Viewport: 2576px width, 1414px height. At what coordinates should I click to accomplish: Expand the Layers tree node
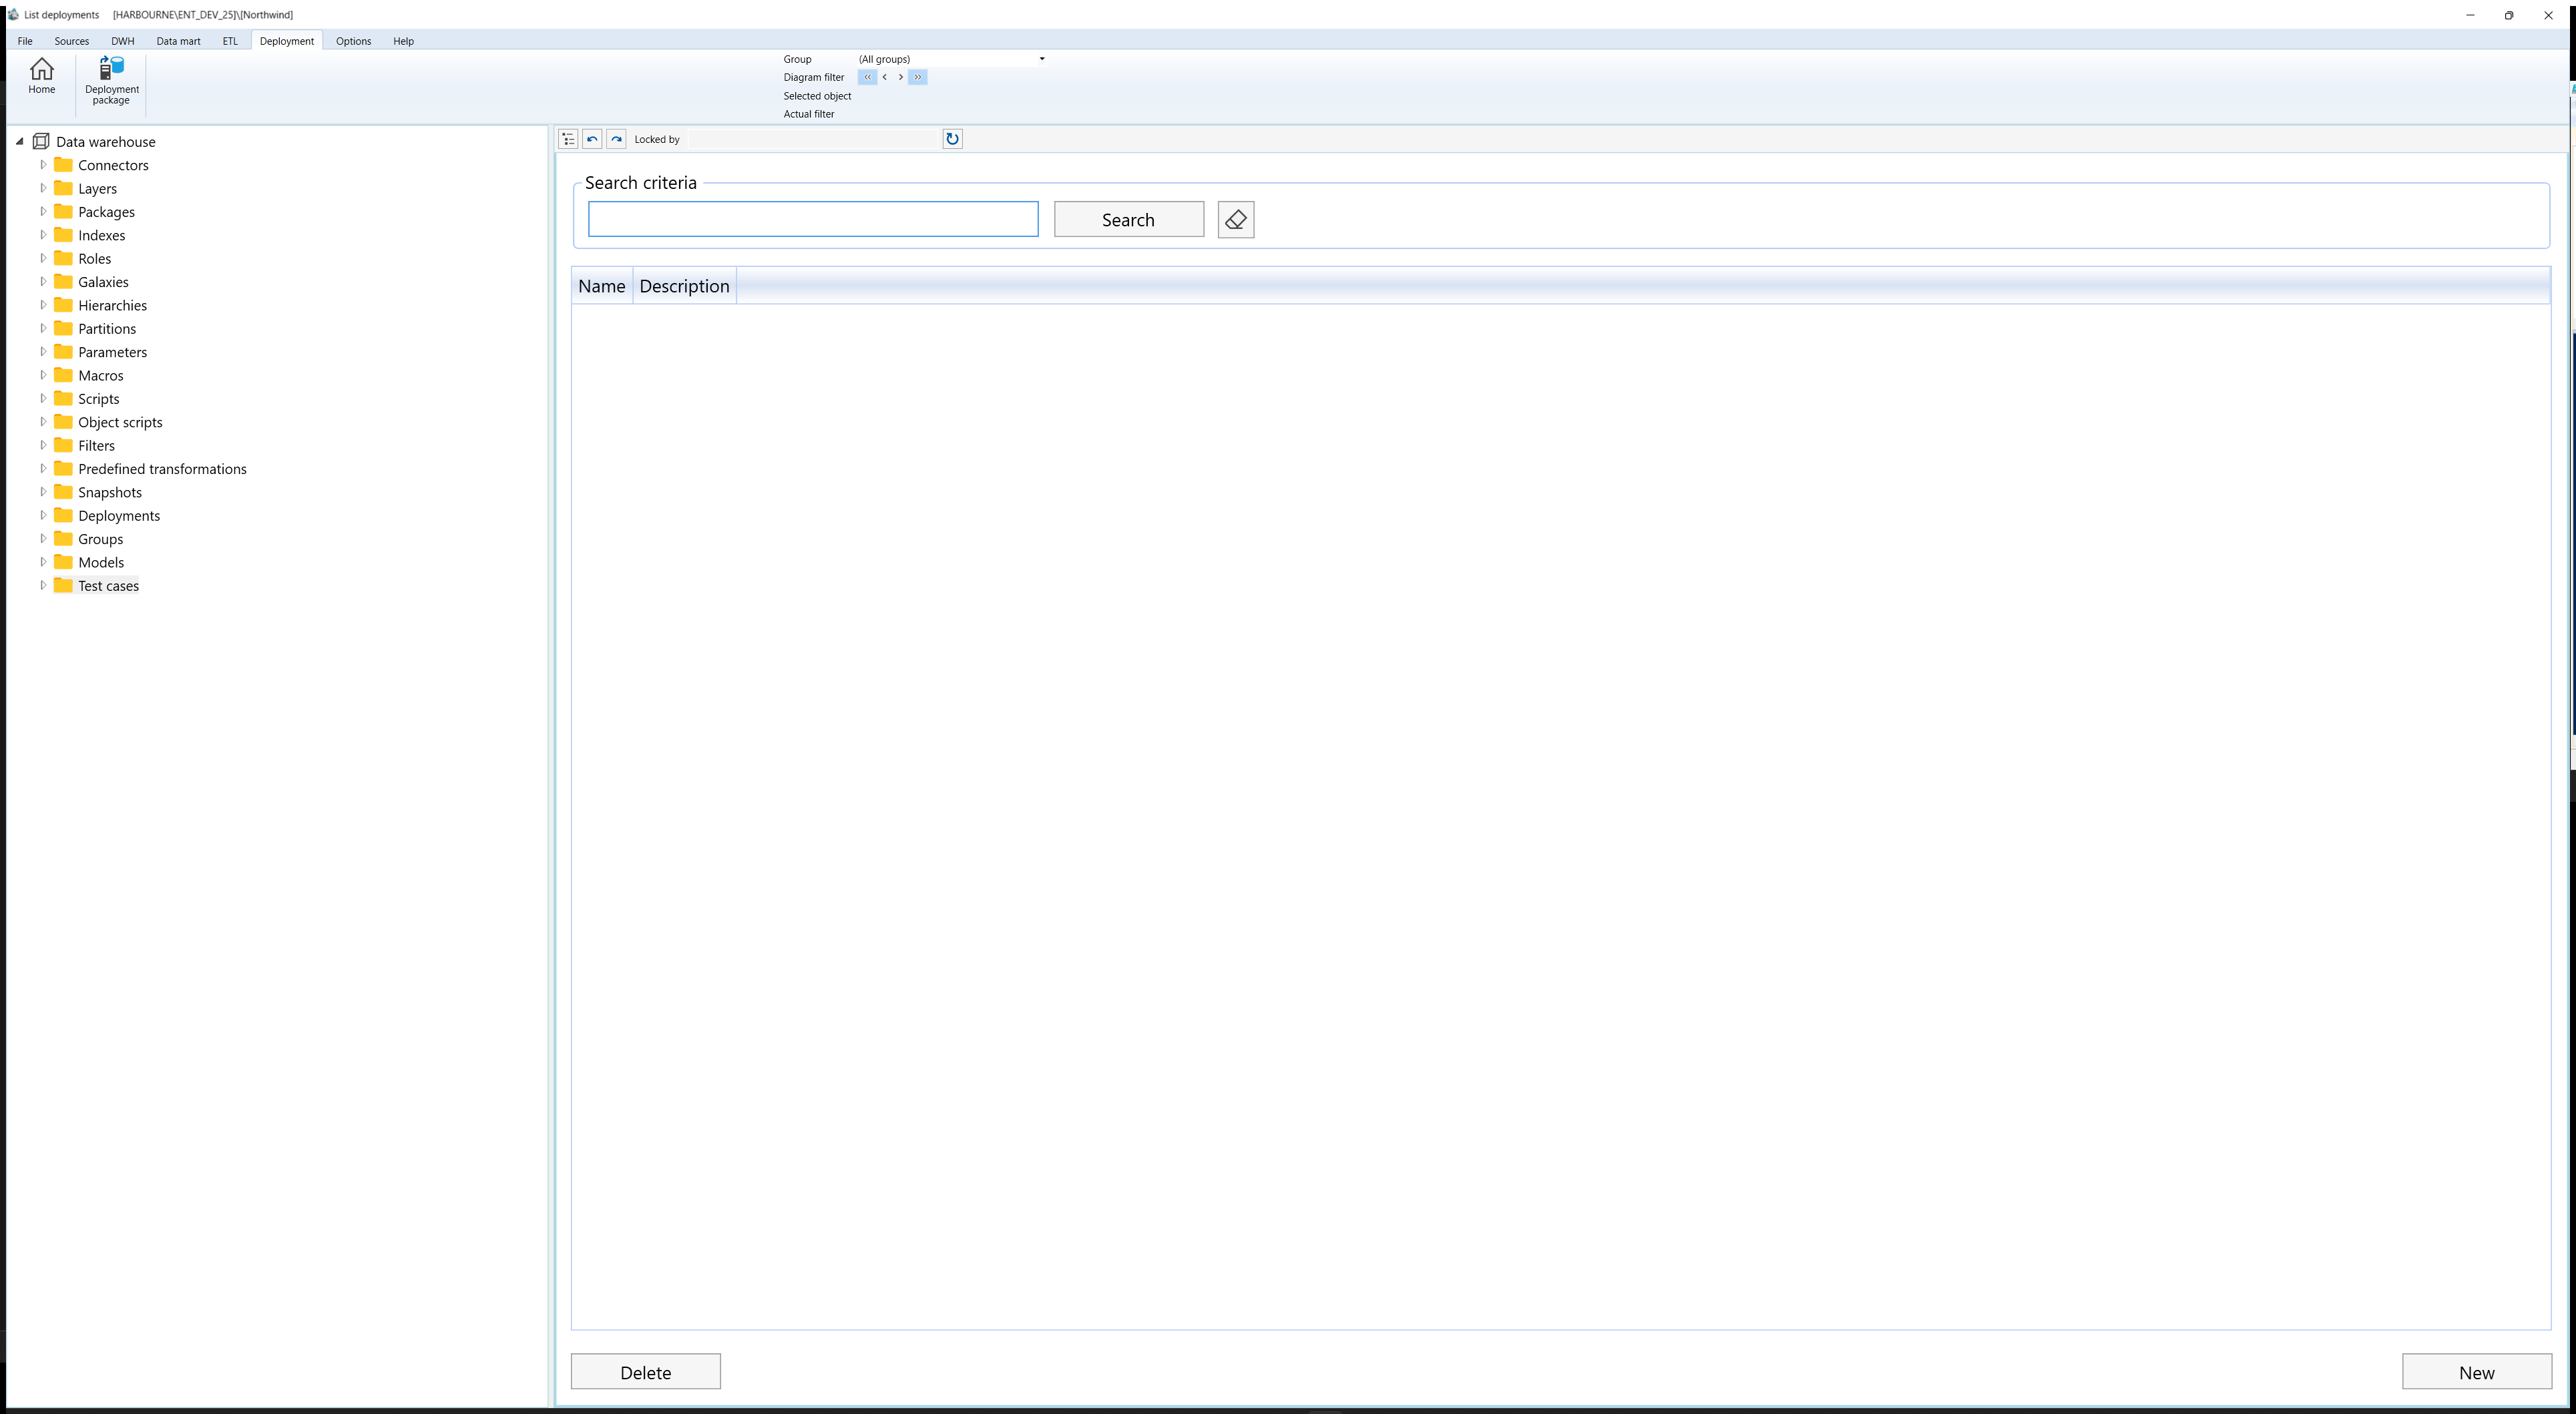pos(43,188)
